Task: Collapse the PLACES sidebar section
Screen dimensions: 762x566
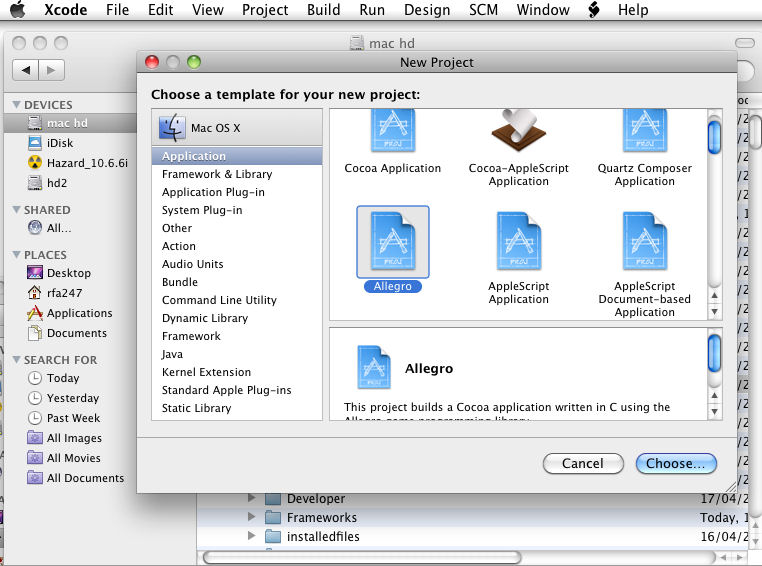Action: (x=17, y=255)
